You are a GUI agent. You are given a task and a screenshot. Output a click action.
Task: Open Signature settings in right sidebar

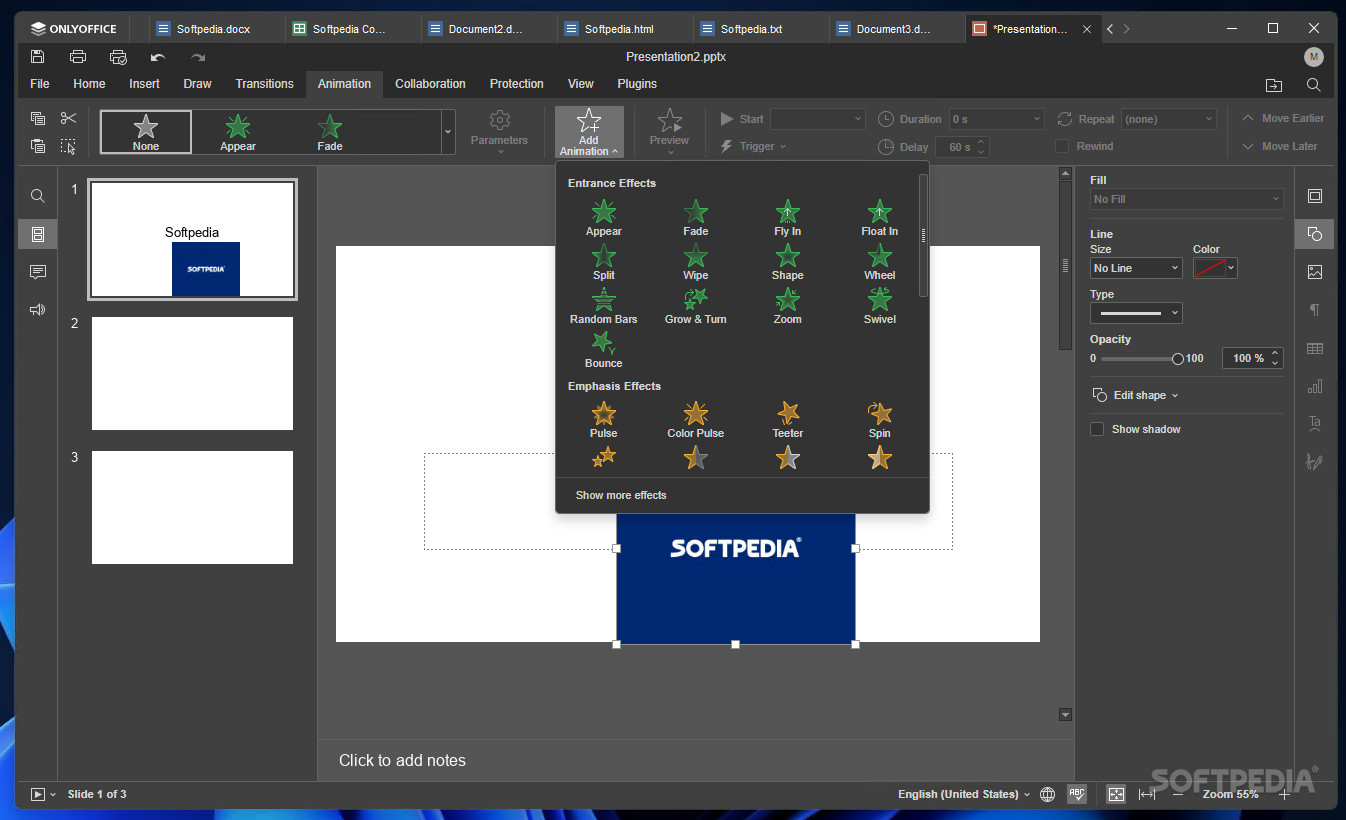tap(1315, 462)
